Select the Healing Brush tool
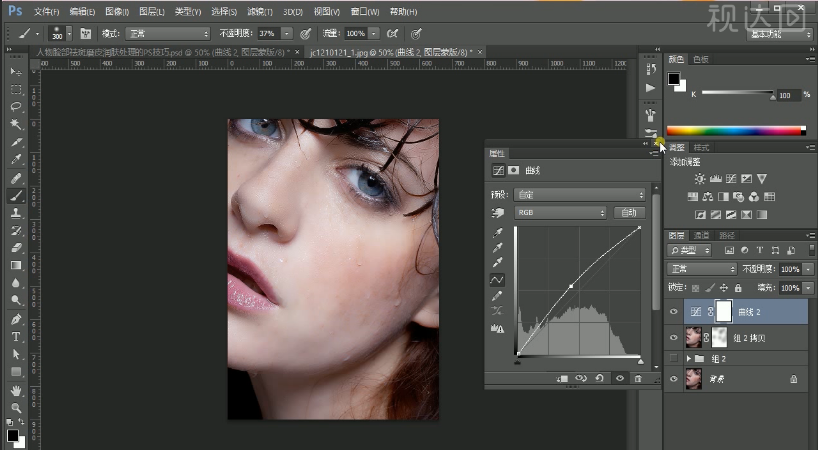Viewport: 818px width, 450px height. pyautogui.click(x=16, y=178)
